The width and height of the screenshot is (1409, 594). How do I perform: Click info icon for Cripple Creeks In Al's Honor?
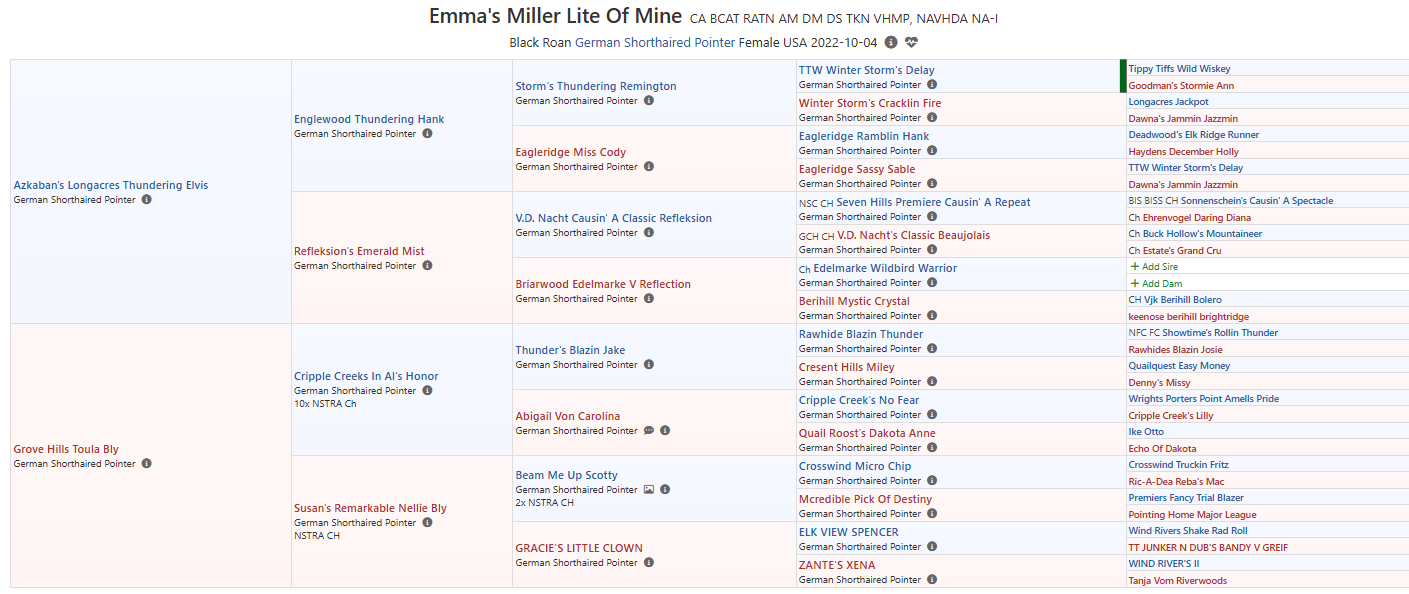[x=427, y=391]
